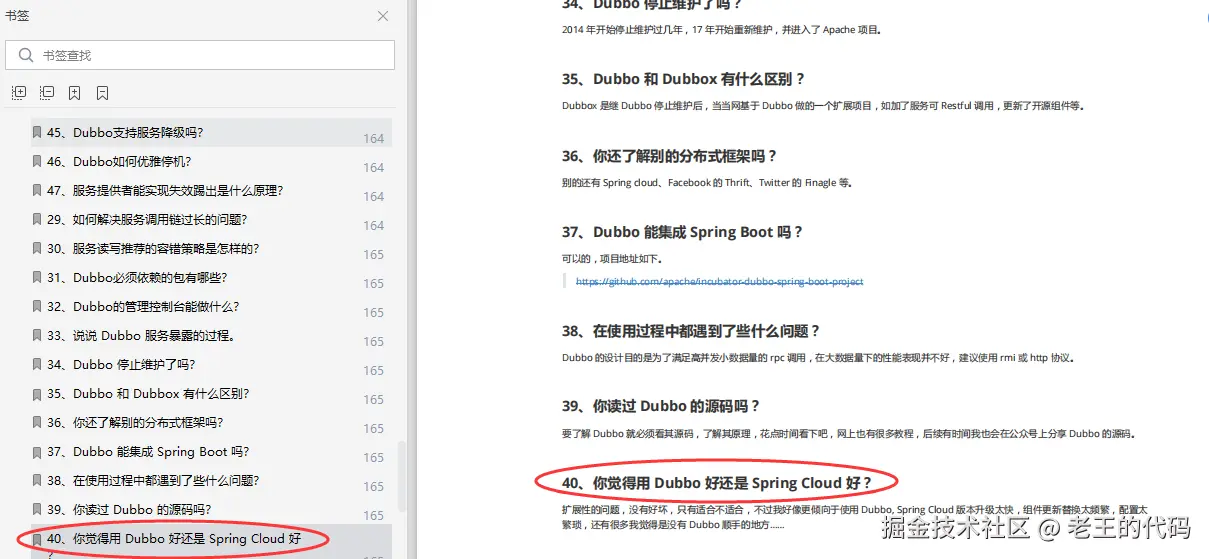The image size is (1209, 559).
Task: Click bookmark flag icon beside 39、你读过 Dubbo 的源码吗?
Action: pos(37,509)
